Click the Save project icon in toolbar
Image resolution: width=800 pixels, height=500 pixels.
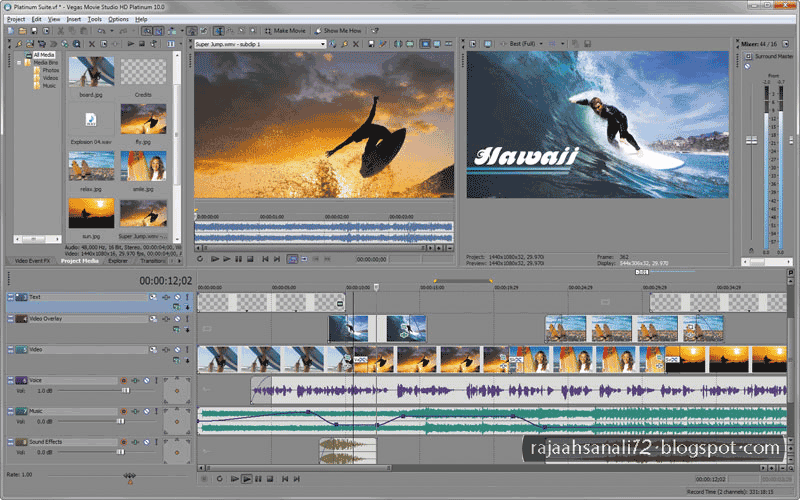tap(34, 31)
